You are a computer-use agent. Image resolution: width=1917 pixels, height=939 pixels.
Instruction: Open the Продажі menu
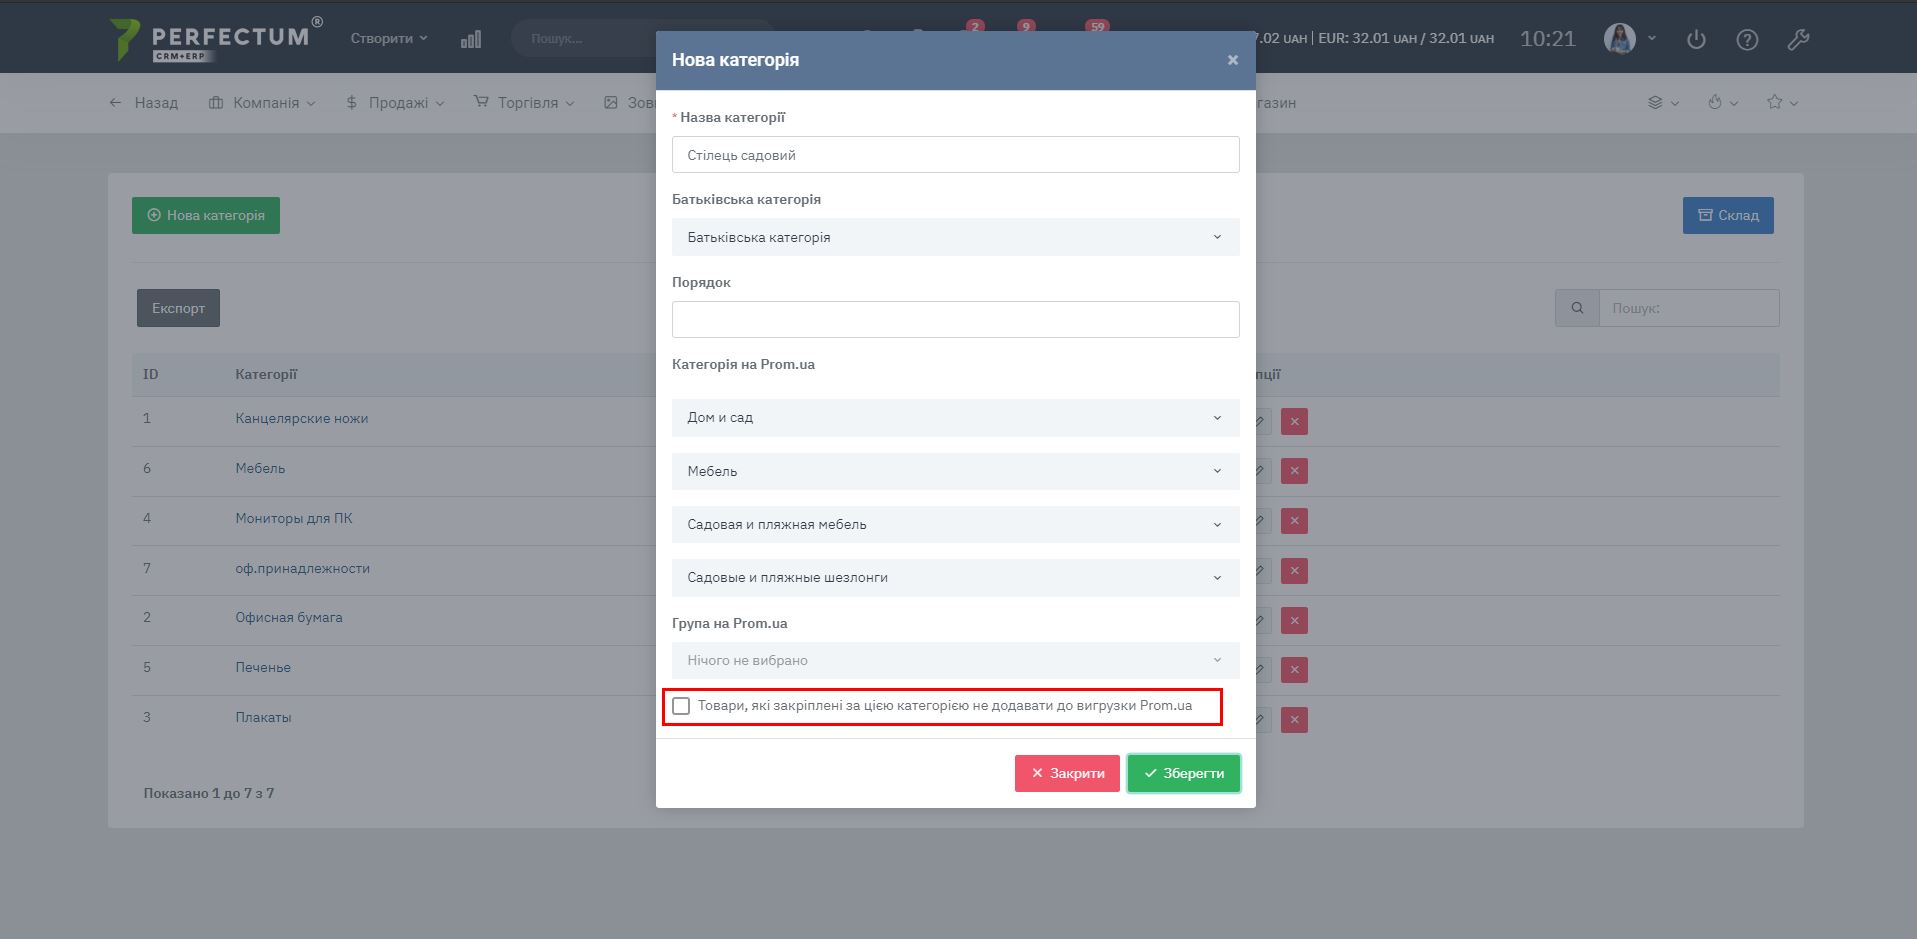click(x=395, y=102)
